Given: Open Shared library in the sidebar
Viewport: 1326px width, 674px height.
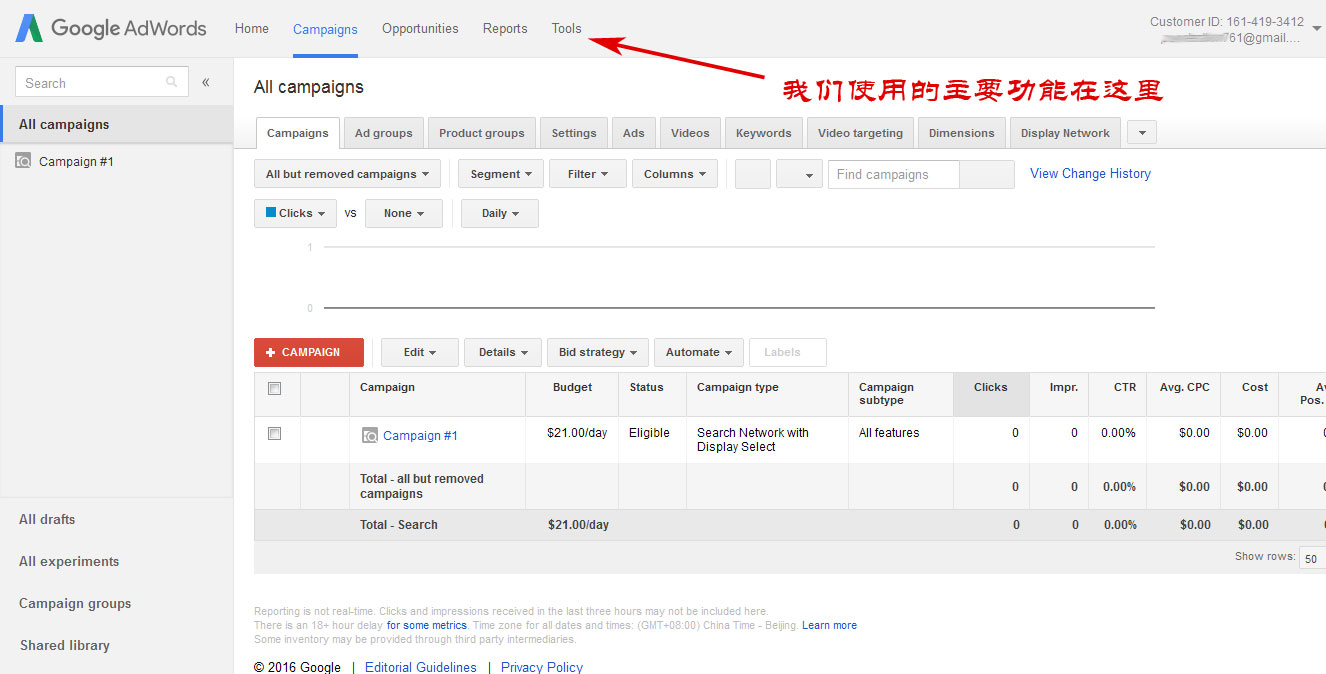Looking at the screenshot, I should coord(65,645).
